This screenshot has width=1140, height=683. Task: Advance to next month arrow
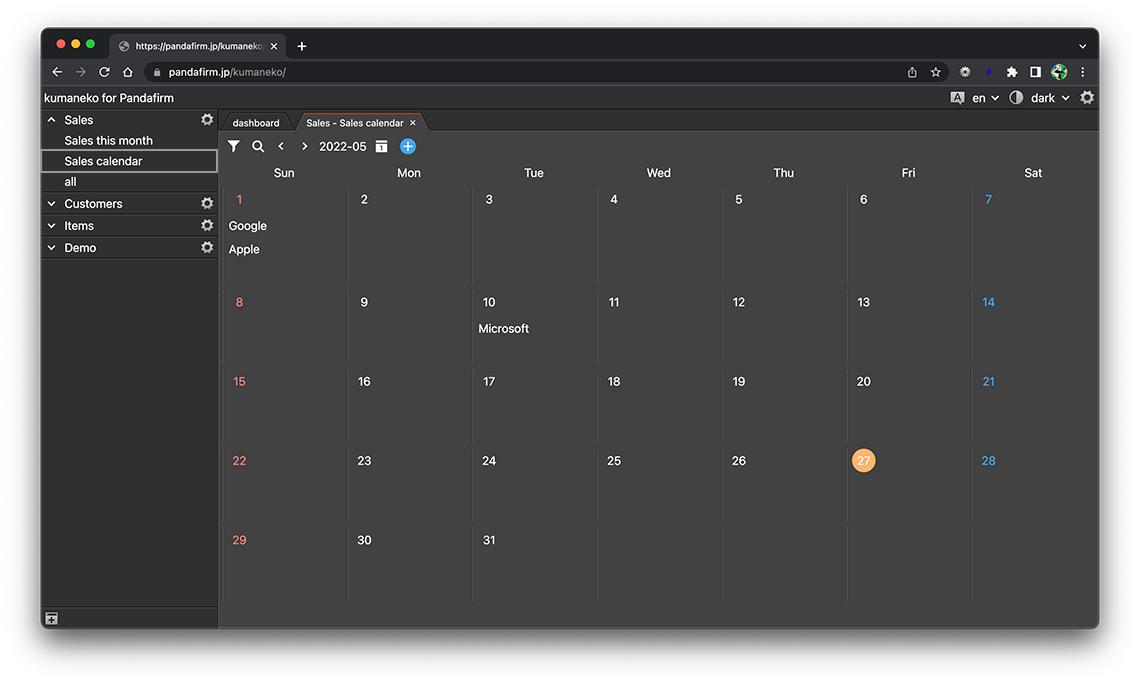point(305,147)
